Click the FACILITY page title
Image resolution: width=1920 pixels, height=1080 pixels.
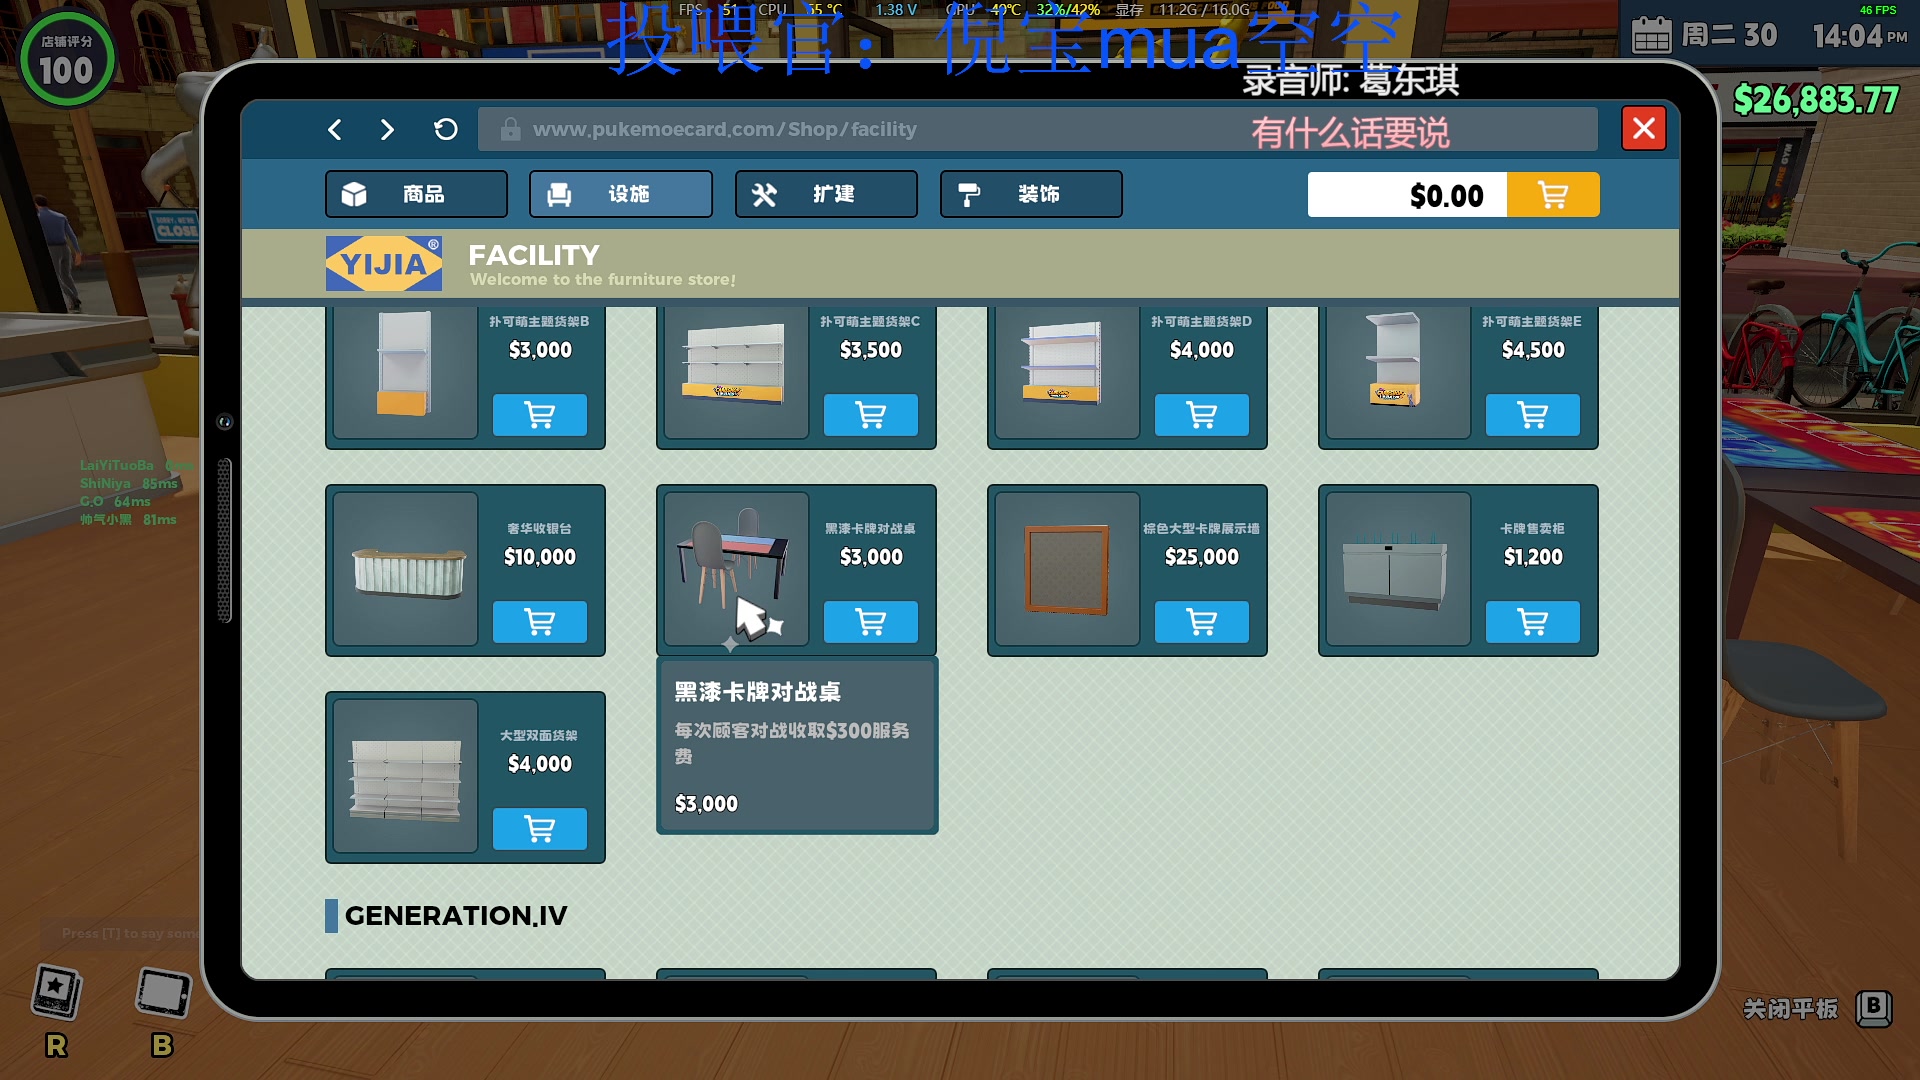click(x=534, y=255)
